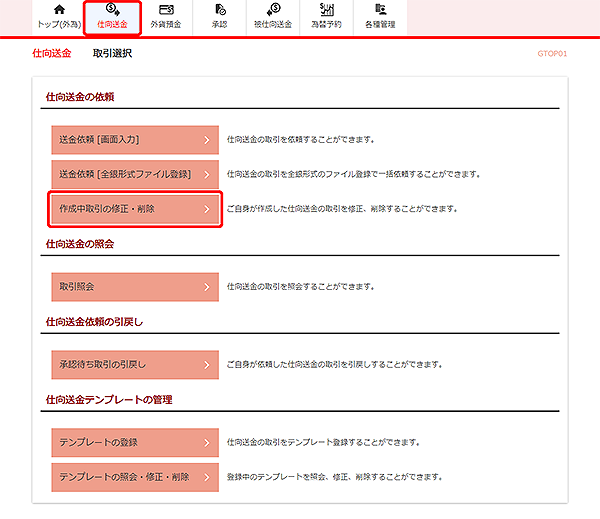Click the chevron on テンプレートの登録
This screenshot has width=600, height=519.
[207, 443]
